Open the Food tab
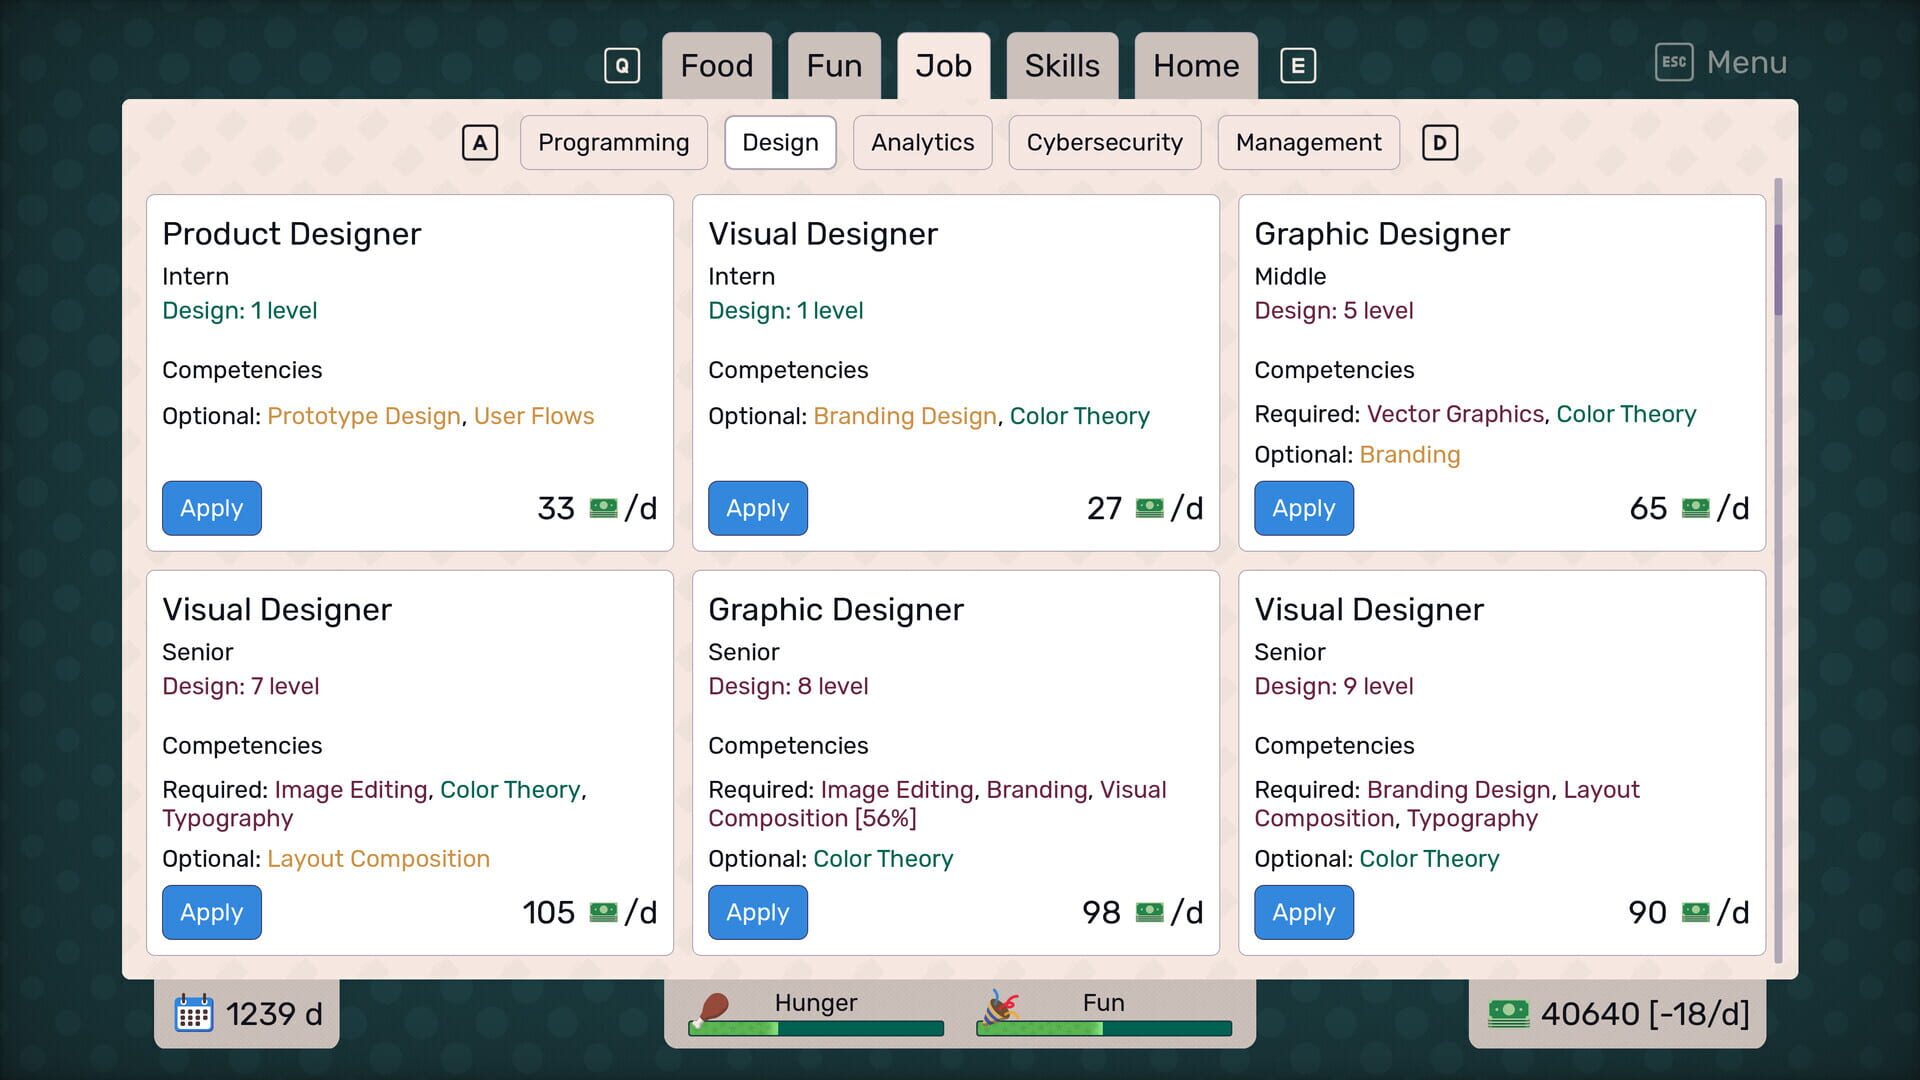 (x=716, y=66)
